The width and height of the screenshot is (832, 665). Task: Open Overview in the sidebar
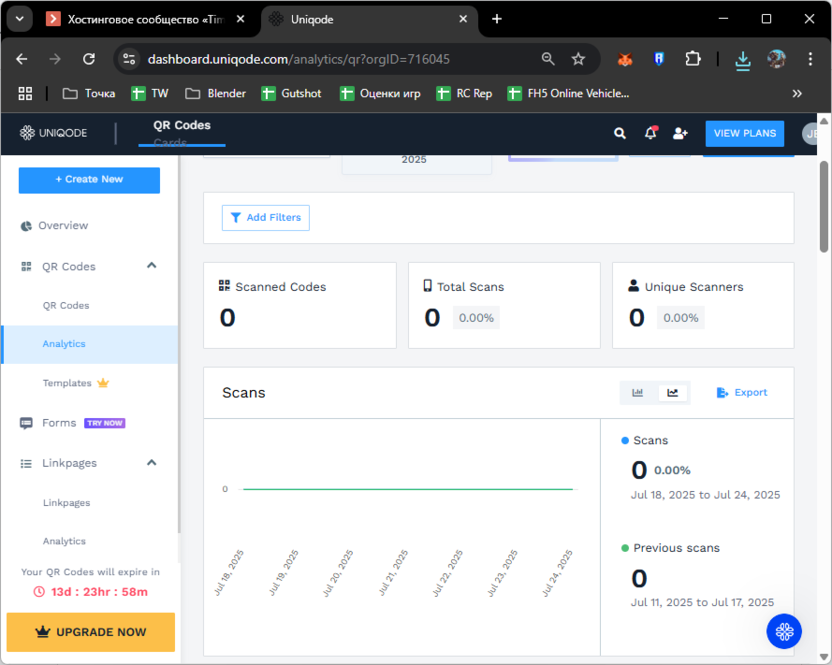coord(63,226)
